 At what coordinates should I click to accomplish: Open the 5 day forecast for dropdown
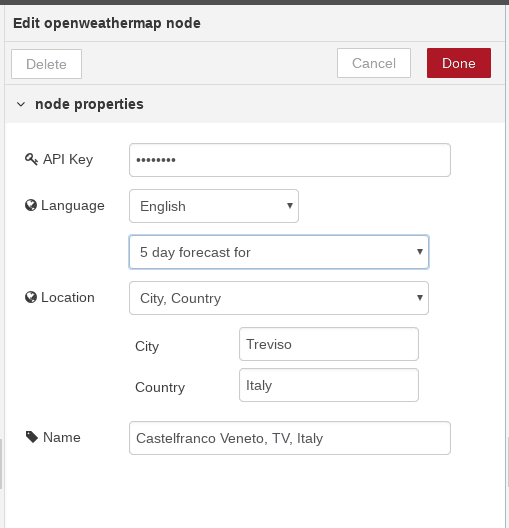tap(279, 252)
